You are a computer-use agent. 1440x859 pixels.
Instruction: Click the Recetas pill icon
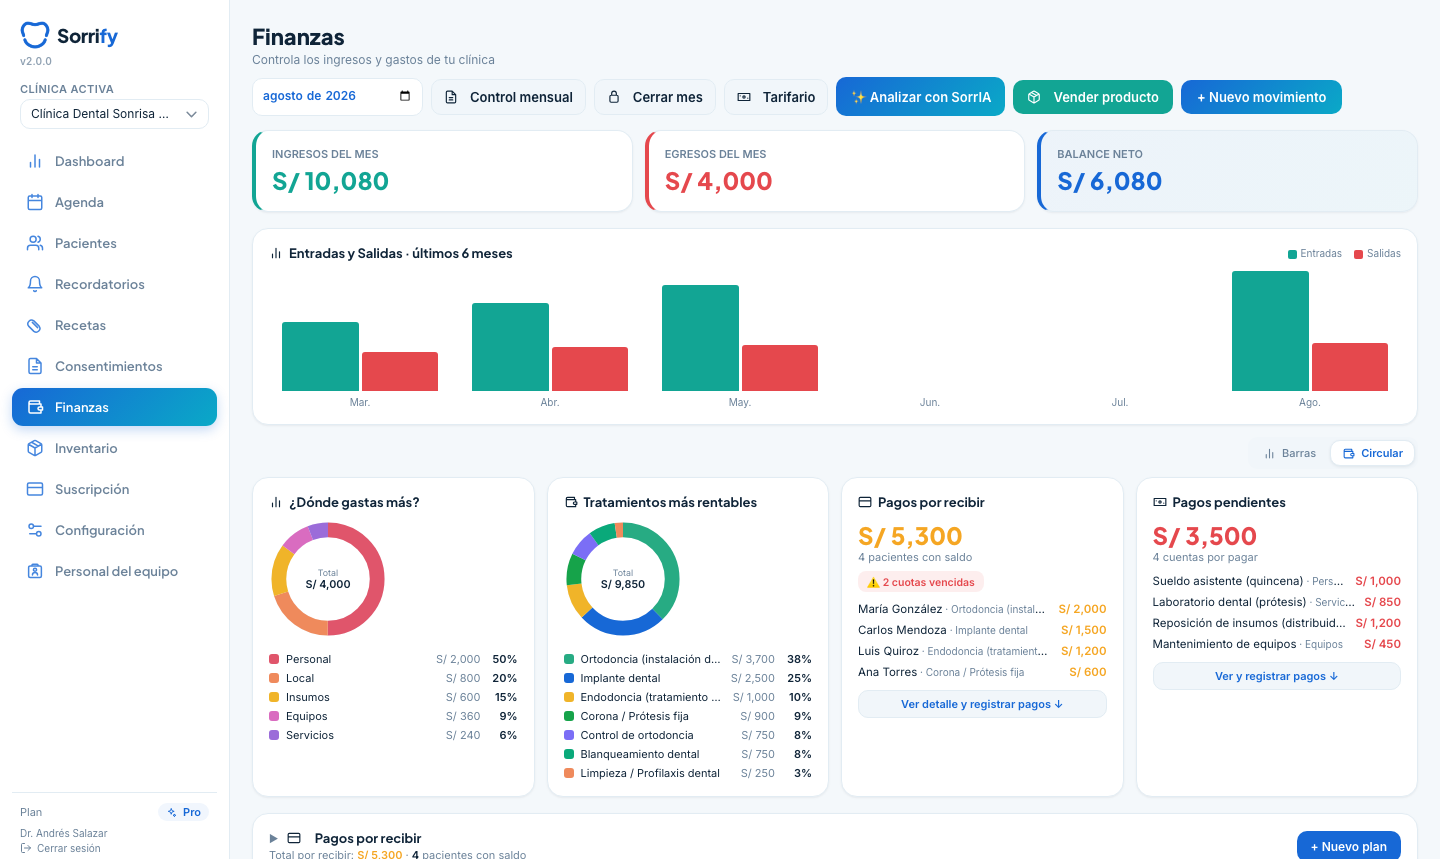click(x=35, y=325)
